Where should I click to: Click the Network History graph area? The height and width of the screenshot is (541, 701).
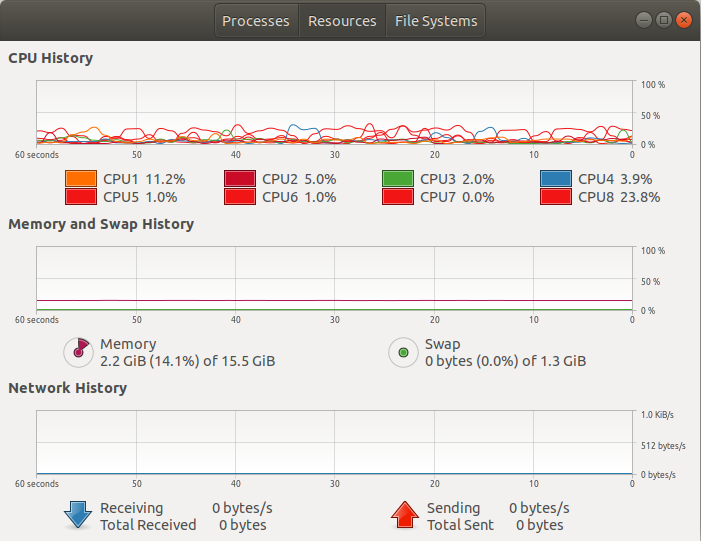tap(334, 442)
